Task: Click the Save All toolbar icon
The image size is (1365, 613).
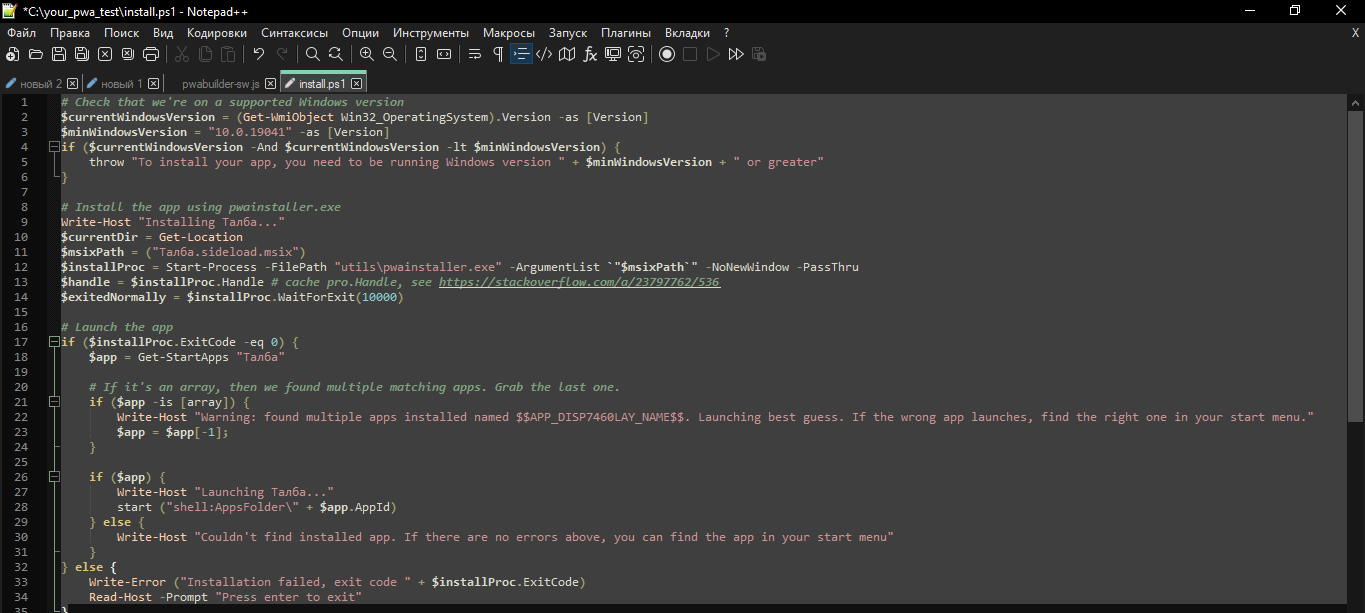Action: click(x=82, y=54)
